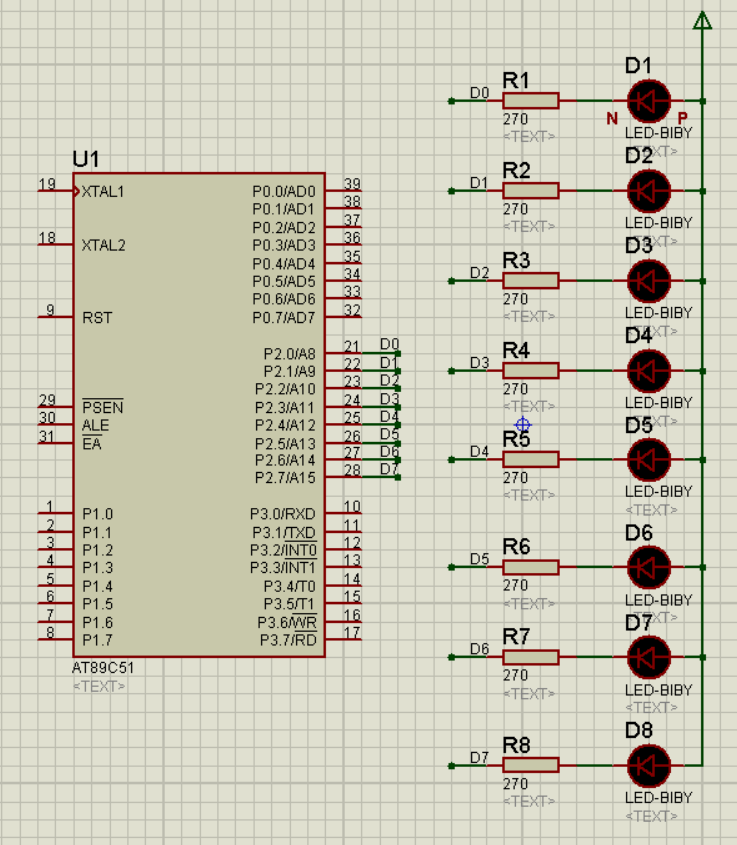Click the P1.0 pin label
The width and height of the screenshot is (737, 845).
pyautogui.click(x=98, y=514)
